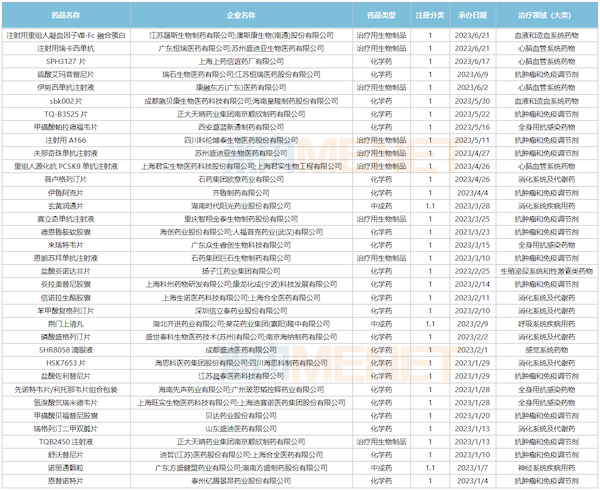Select the '伊努西单抗注射液' drug name

[66, 88]
